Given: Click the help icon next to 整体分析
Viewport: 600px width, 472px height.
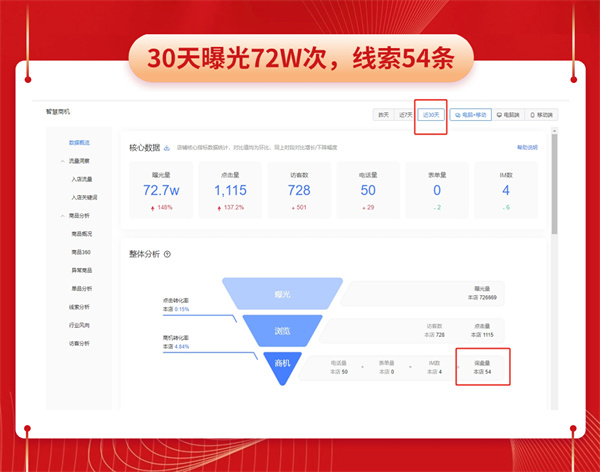Looking at the screenshot, I should point(168,254).
